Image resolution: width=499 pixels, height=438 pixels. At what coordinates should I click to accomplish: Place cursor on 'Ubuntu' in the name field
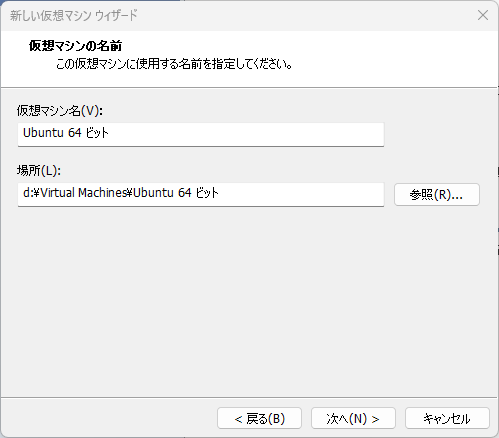43,133
